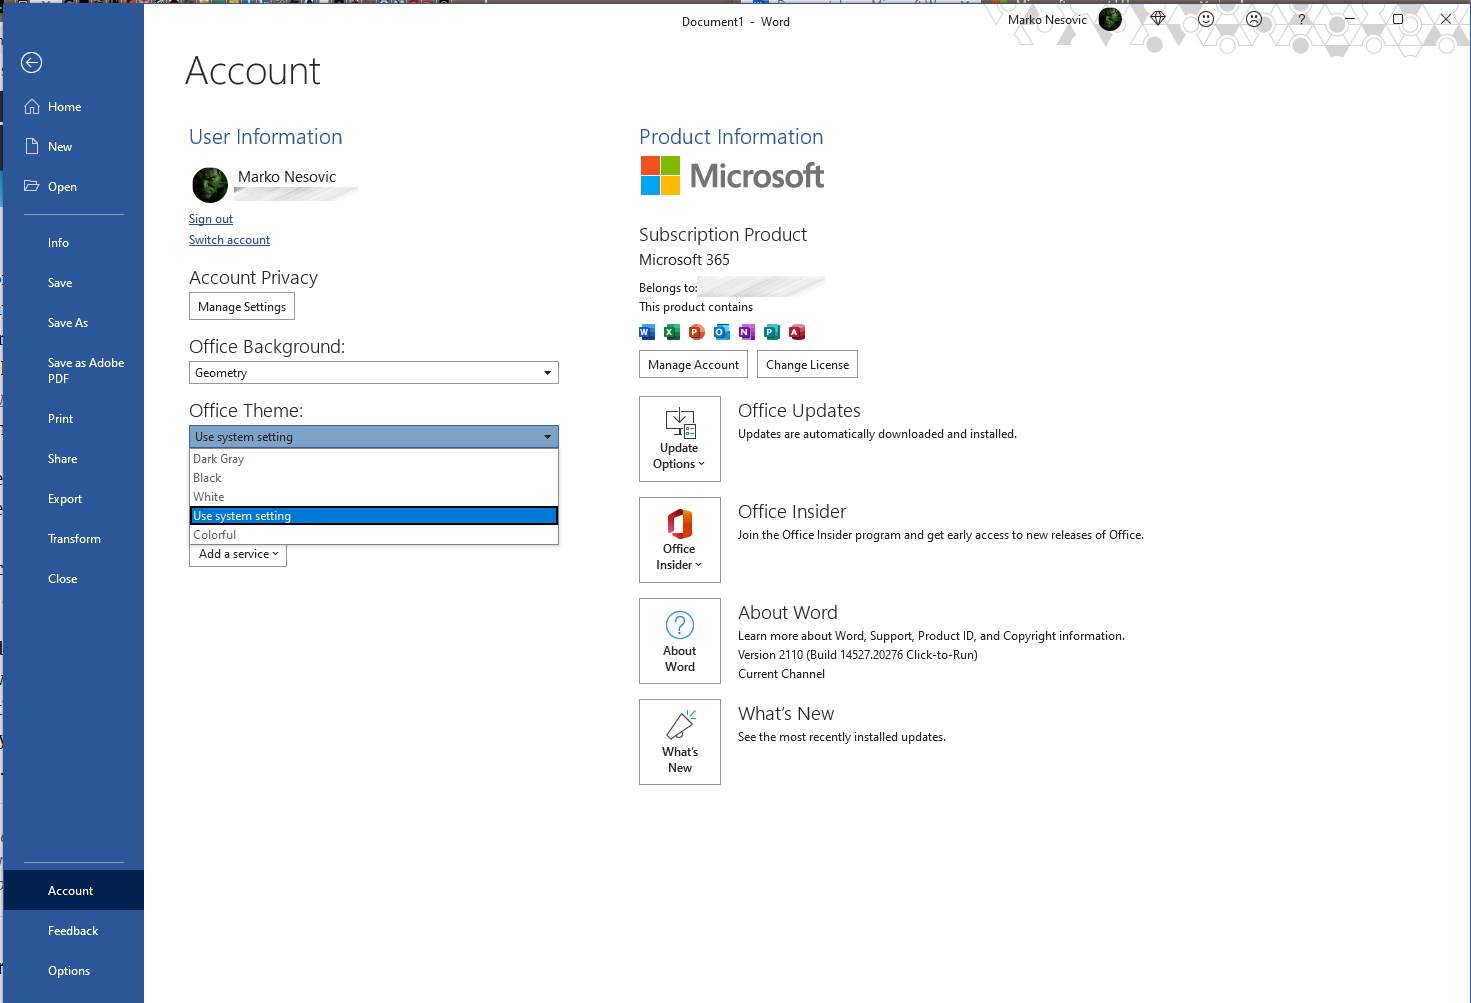
Task: Click the PowerPoint icon in product contents
Action: 696,331
